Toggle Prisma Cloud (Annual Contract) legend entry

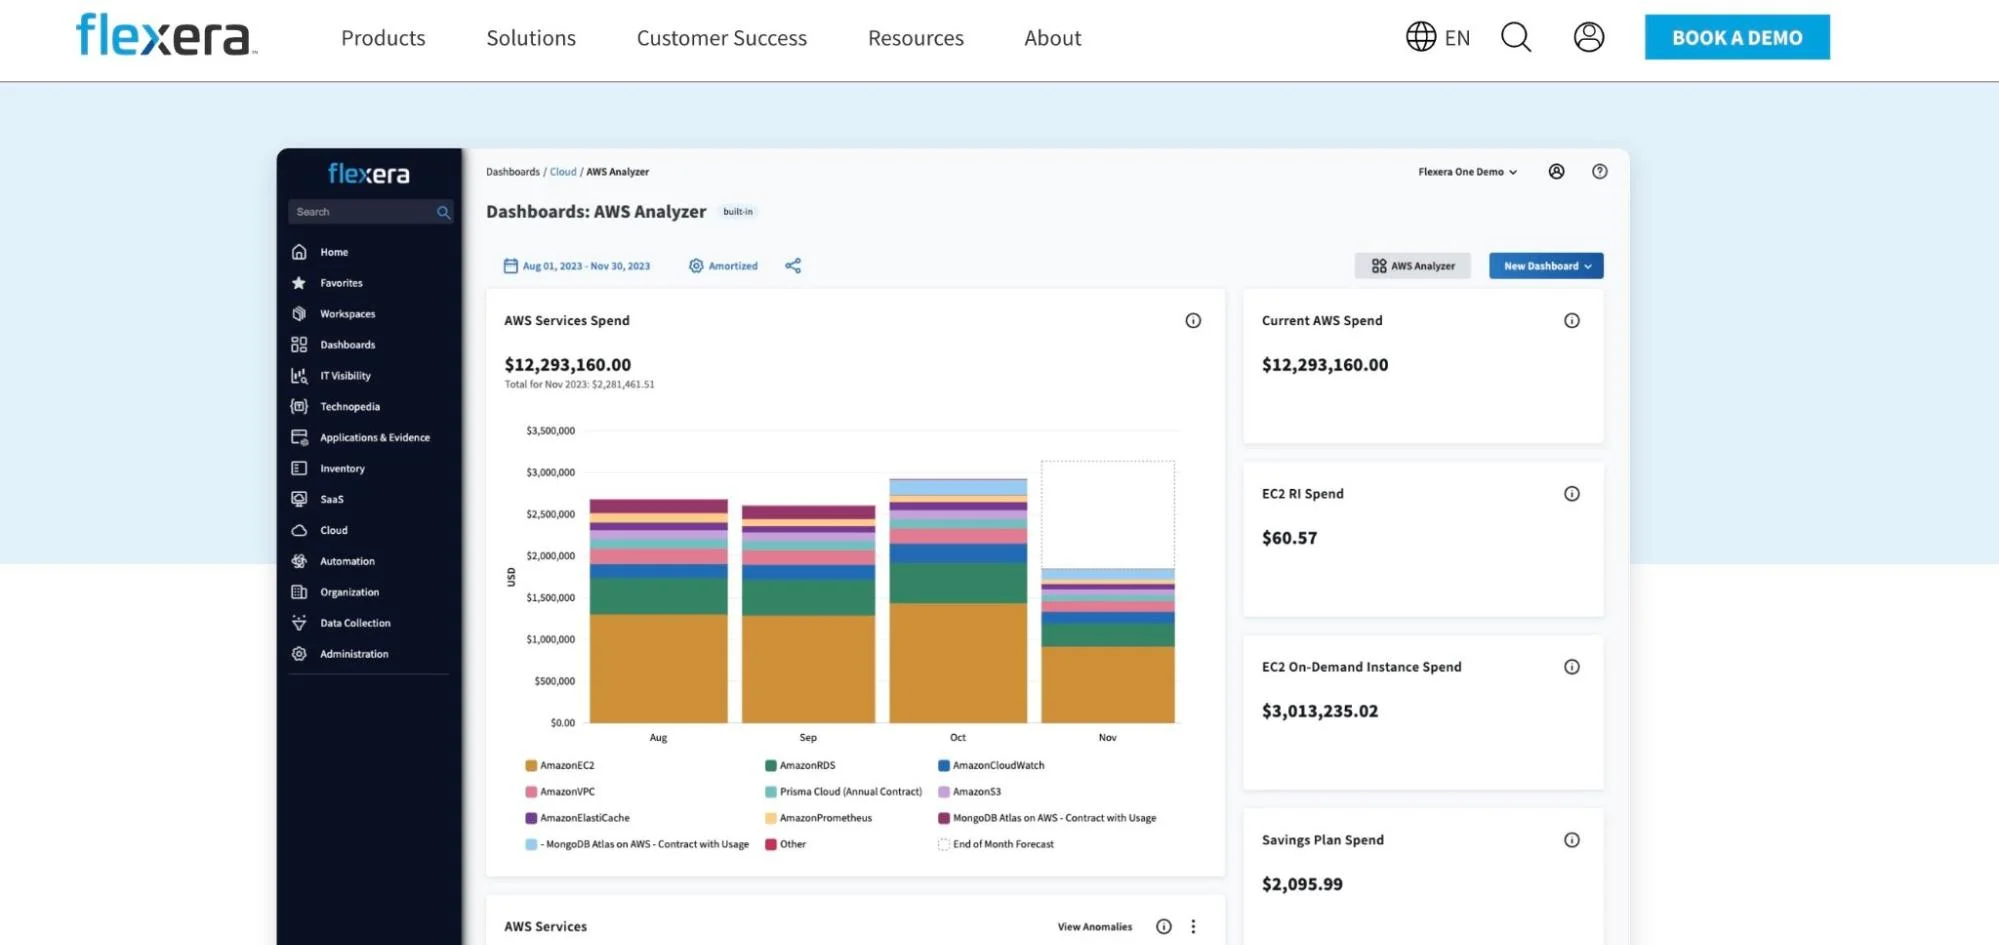click(x=844, y=792)
